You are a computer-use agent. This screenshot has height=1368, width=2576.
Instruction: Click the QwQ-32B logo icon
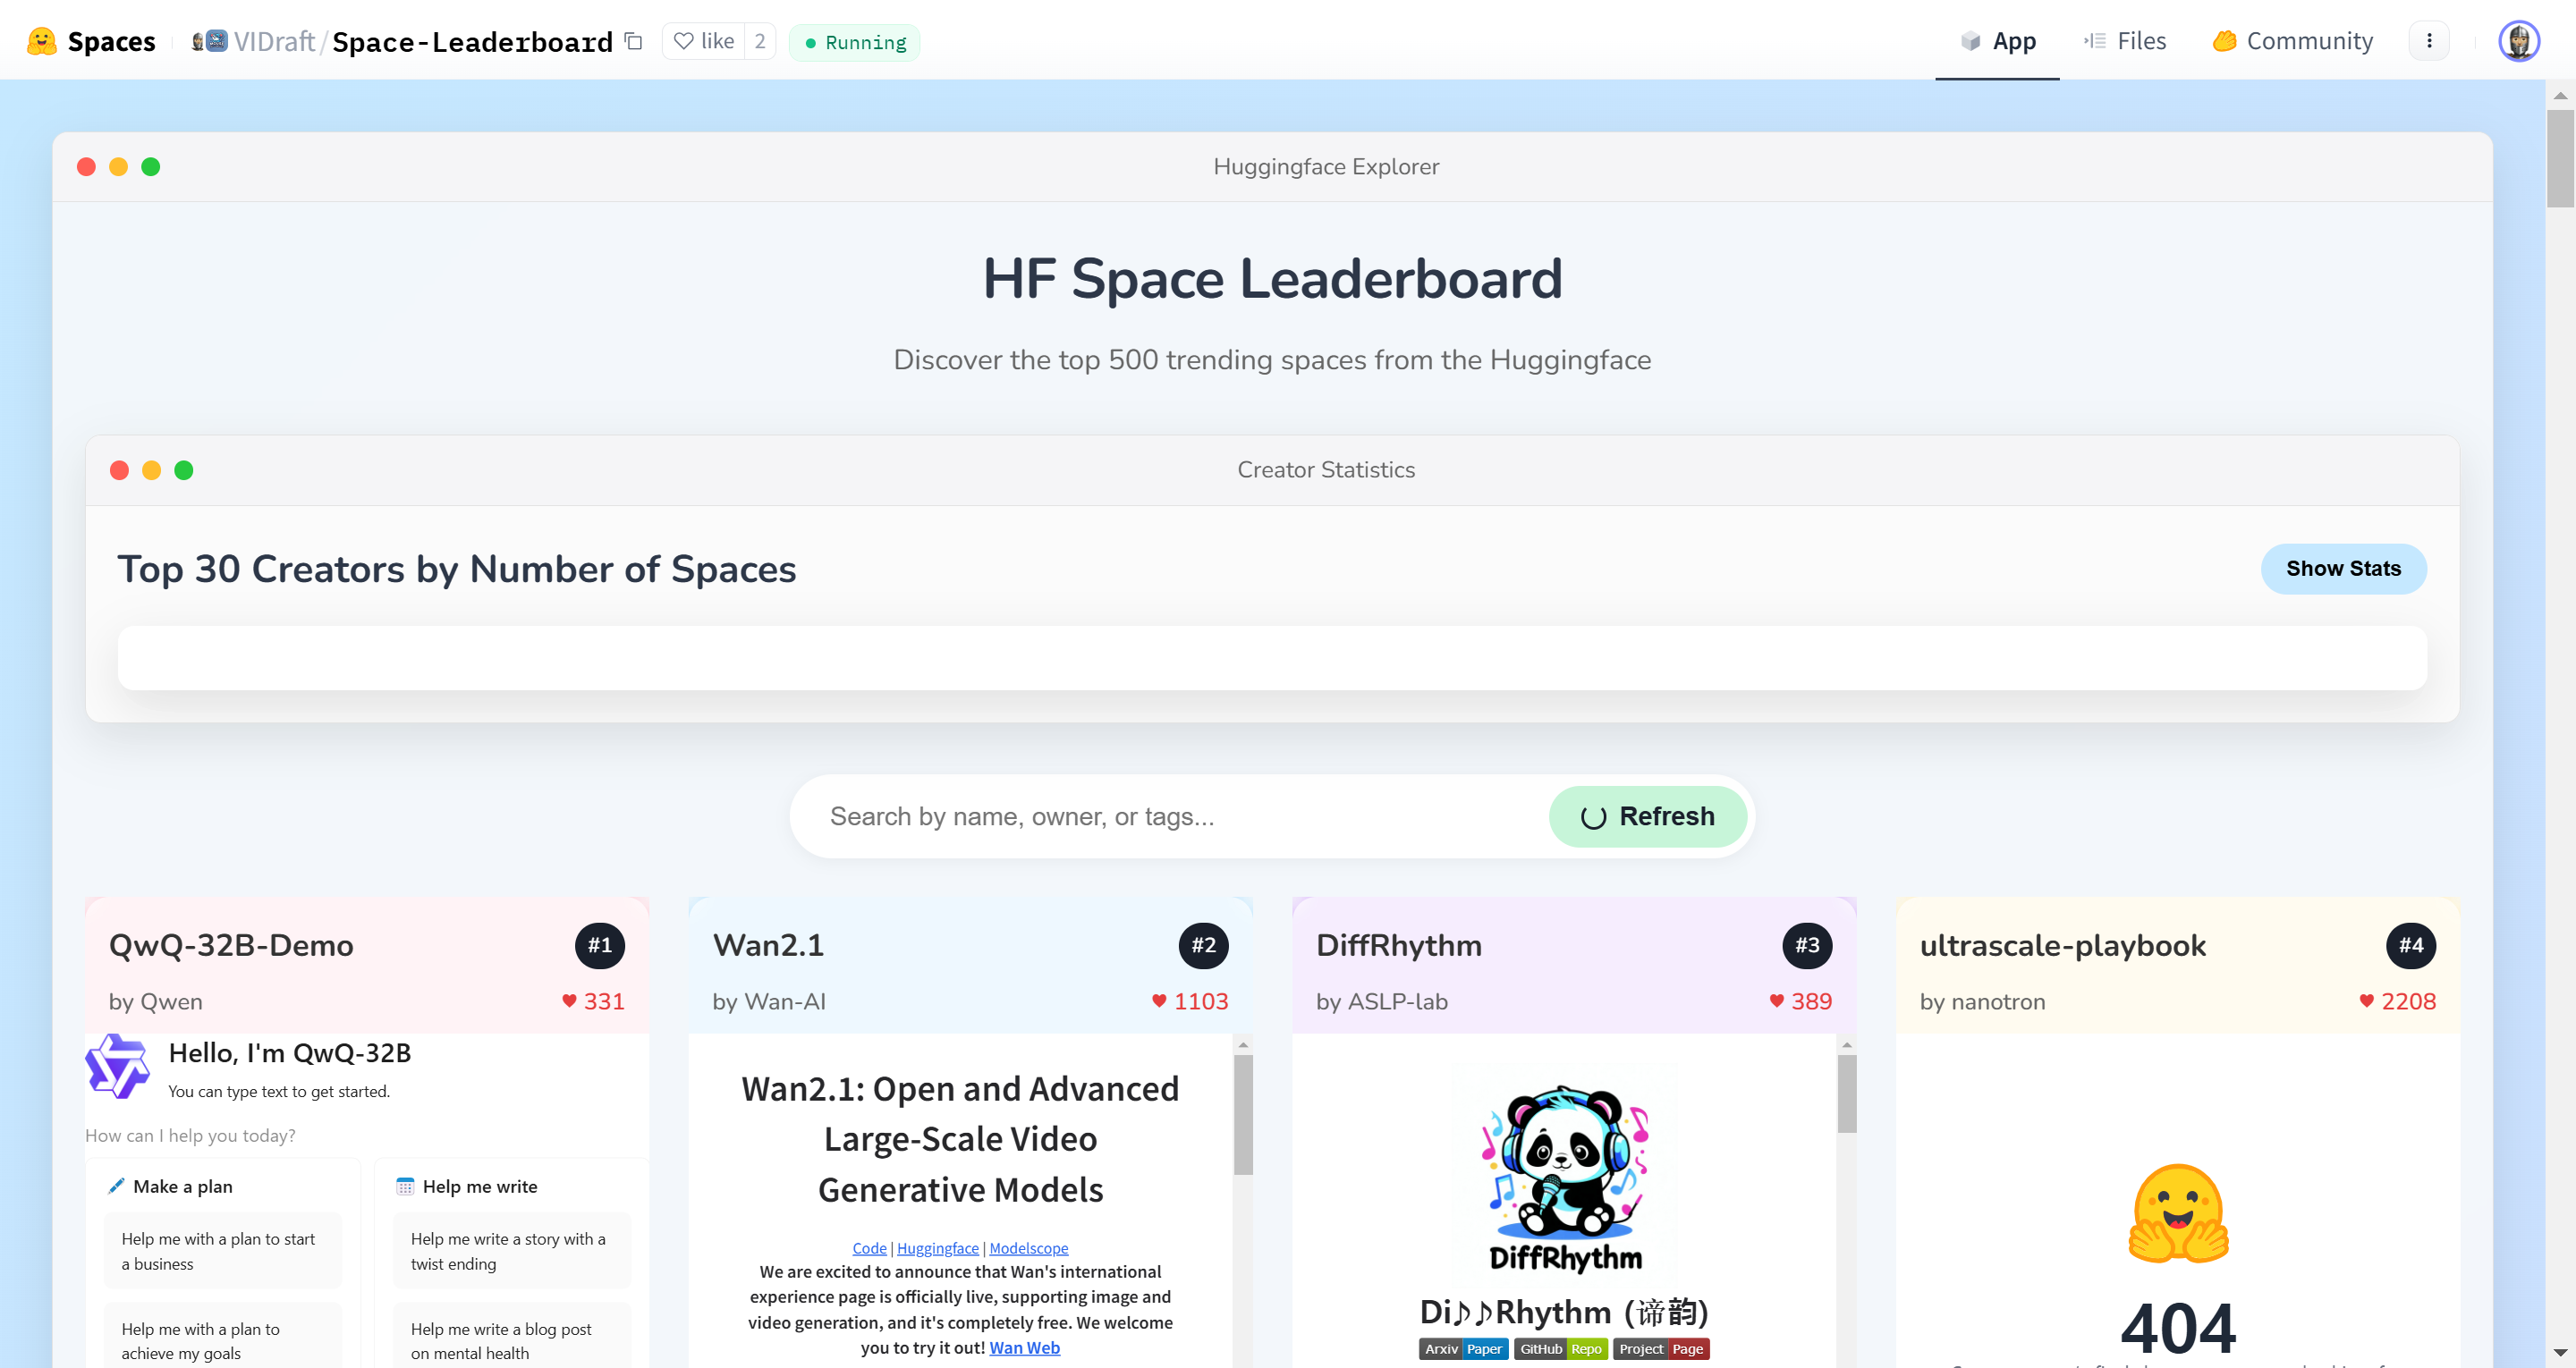117,1066
